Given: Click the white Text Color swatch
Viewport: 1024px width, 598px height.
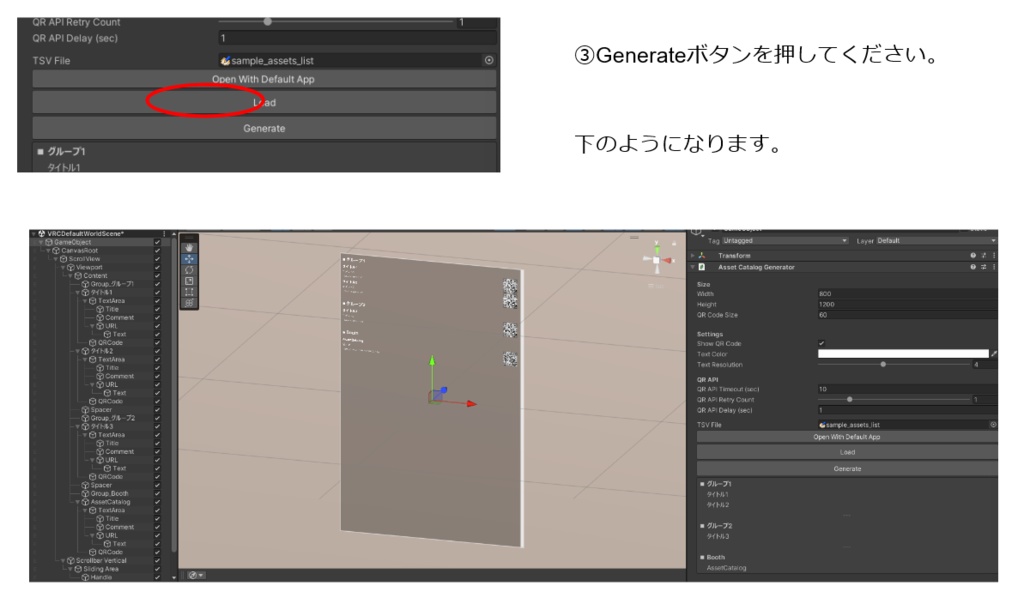Looking at the screenshot, I should [x=905, y=353].
